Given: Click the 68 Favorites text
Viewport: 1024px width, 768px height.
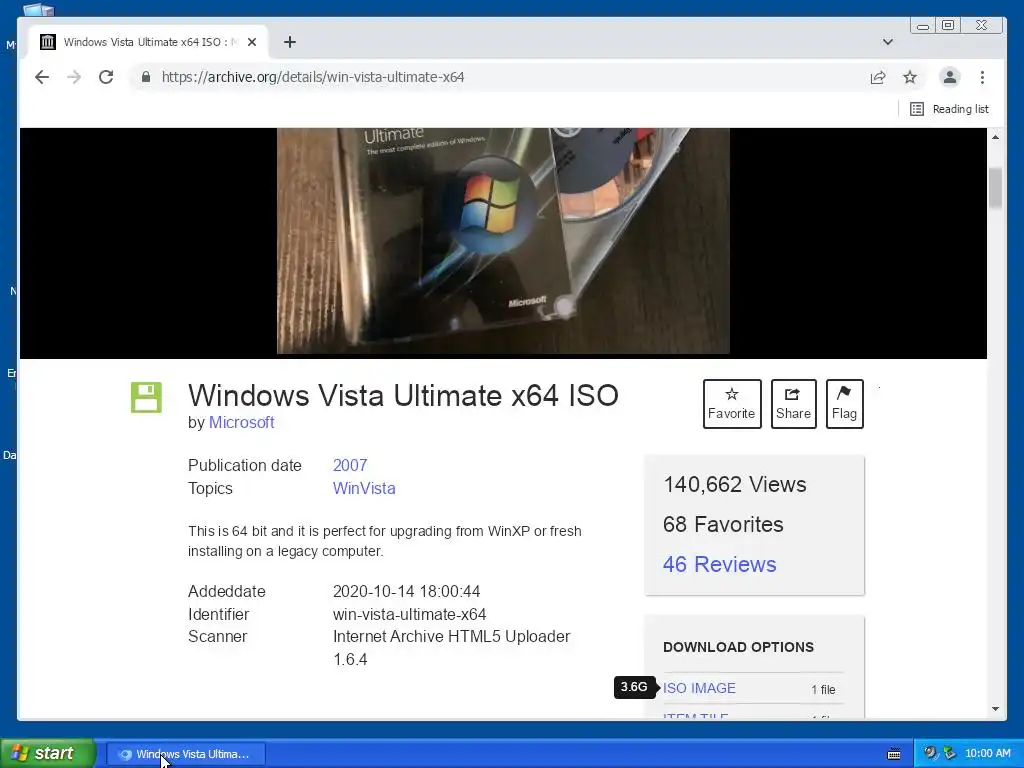Looking at the screenshot, I should [723, 524].
